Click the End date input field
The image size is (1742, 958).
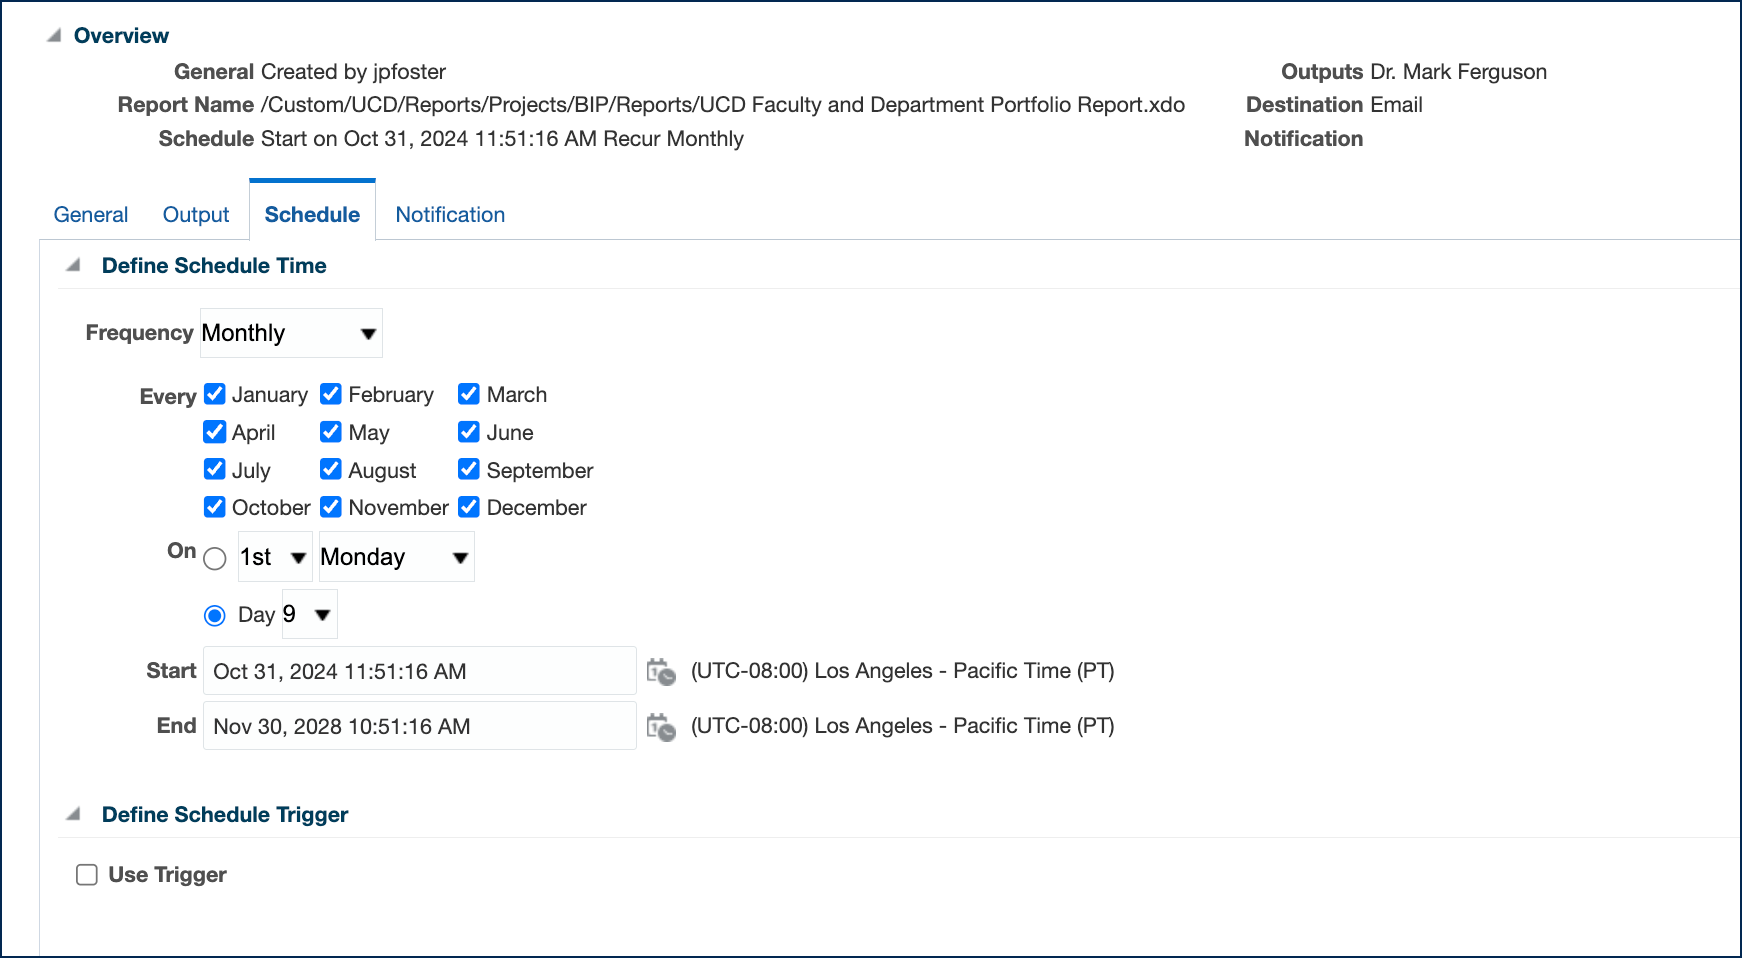(x=419, y=726)
